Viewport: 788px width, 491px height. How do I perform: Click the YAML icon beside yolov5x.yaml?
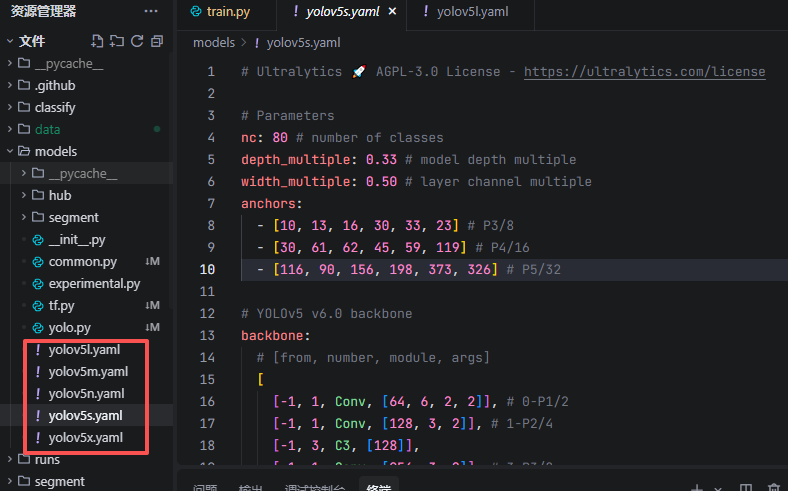click(38, 438)
